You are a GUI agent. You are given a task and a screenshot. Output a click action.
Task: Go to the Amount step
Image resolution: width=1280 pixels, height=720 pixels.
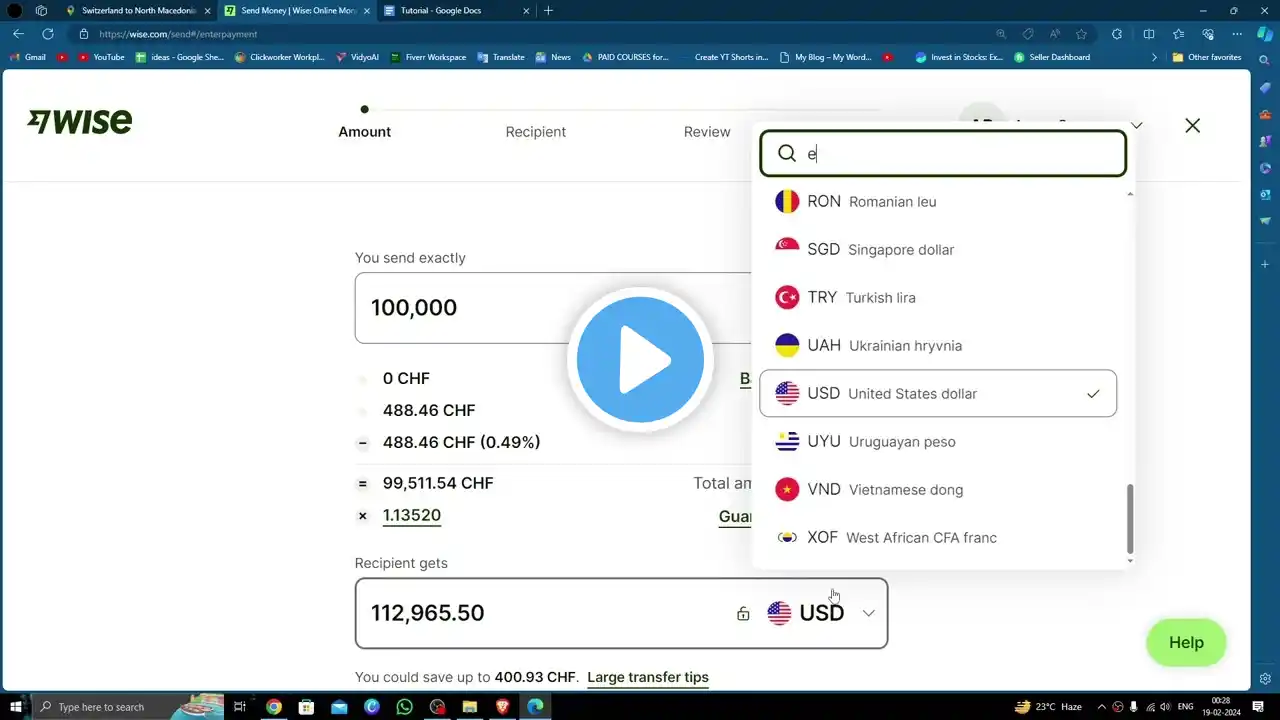click(x=365, y=132)
